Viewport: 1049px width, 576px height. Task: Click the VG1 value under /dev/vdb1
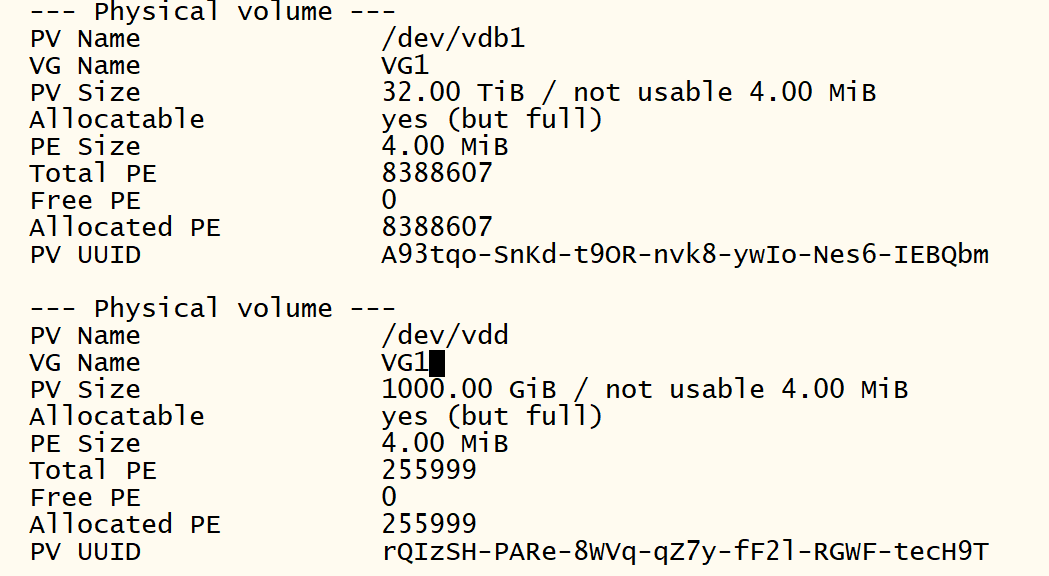click(x=405, y=66)
